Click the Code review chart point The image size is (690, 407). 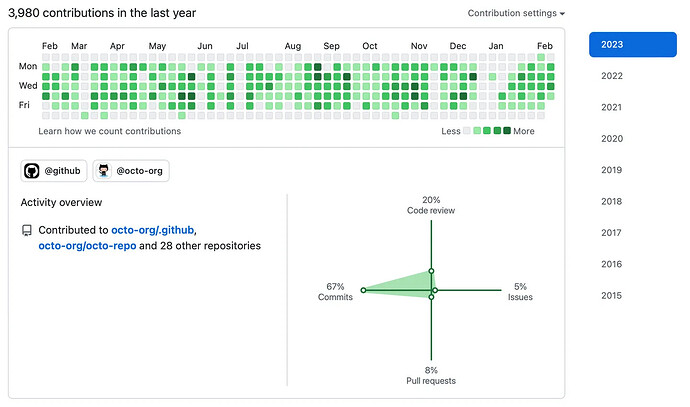point(431,271)
